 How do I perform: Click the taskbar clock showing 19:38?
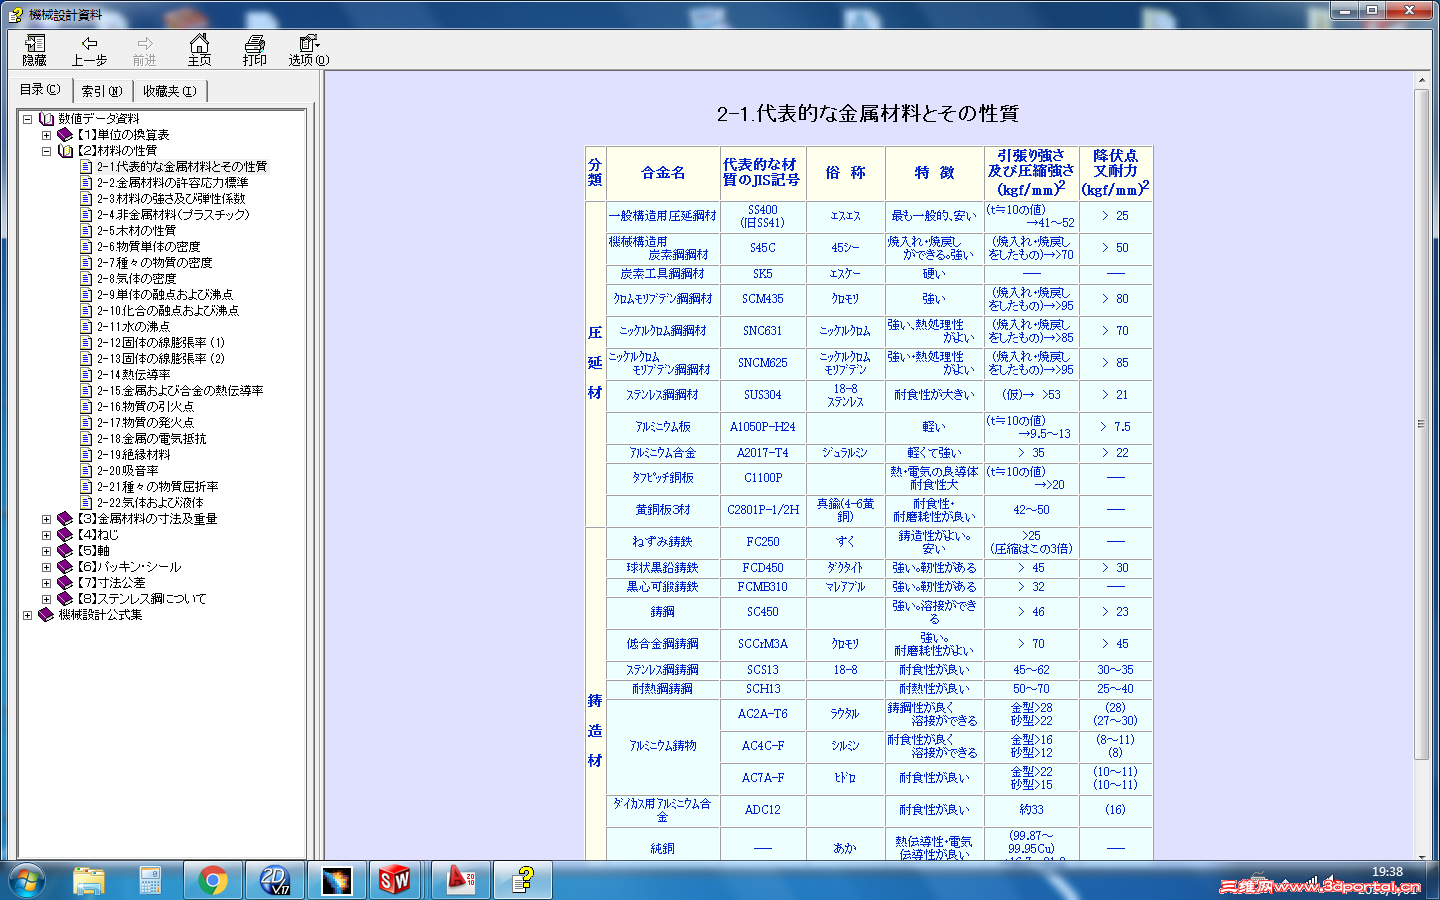1387,872
